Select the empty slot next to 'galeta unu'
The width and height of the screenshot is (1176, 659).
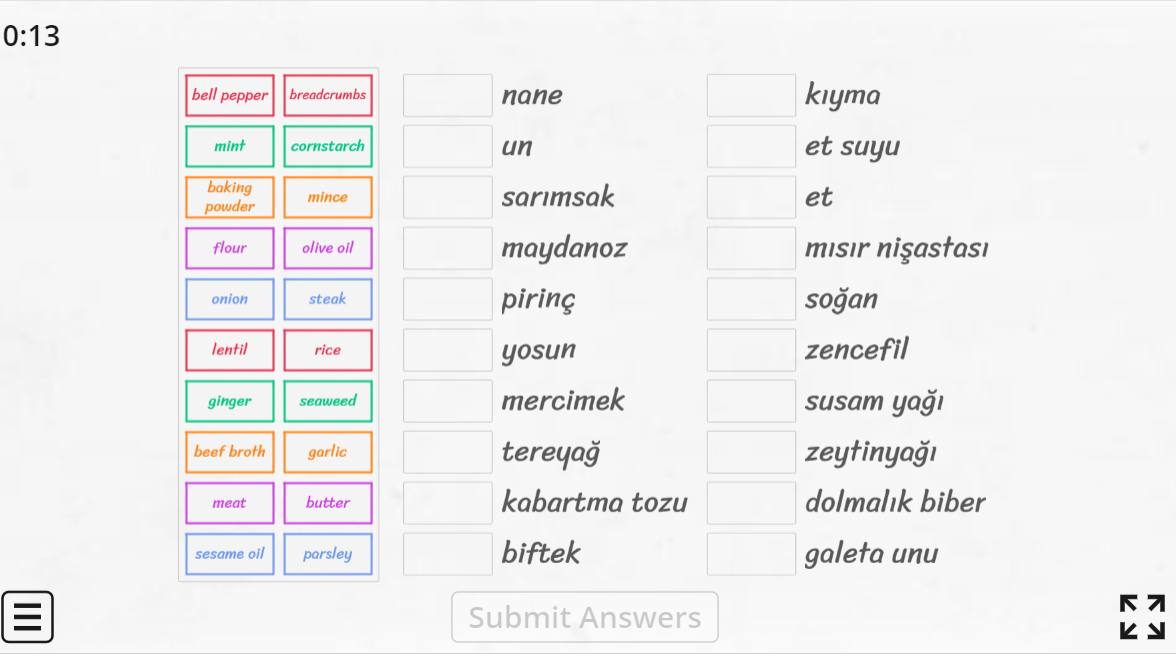(x=751, y=554)
